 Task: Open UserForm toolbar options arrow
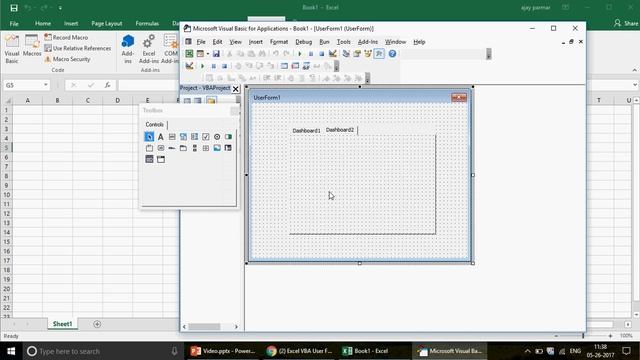368,78
